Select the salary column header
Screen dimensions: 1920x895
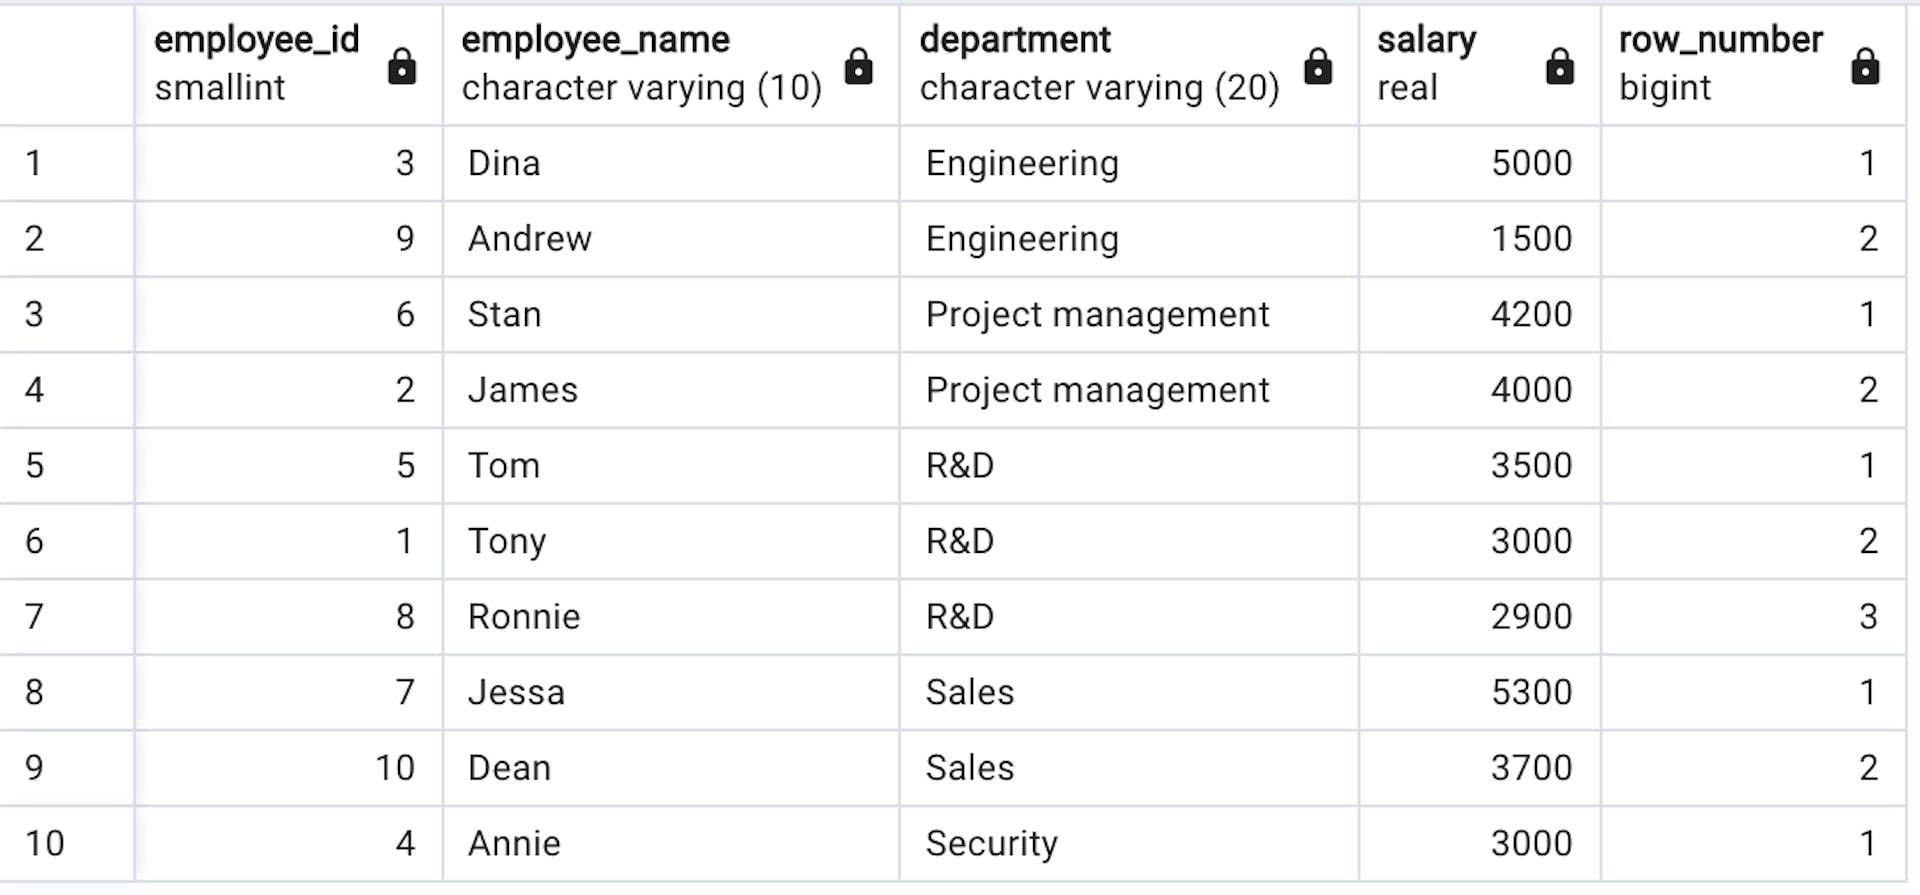[x=1427, y=40]
